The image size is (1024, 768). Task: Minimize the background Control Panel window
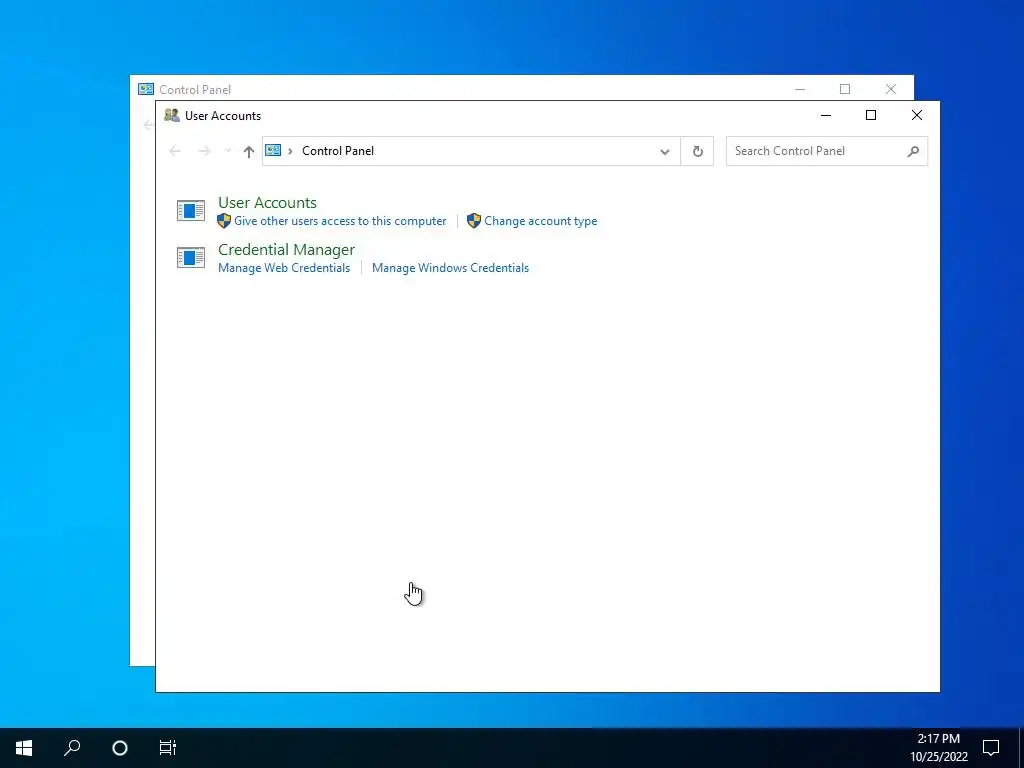800,89
